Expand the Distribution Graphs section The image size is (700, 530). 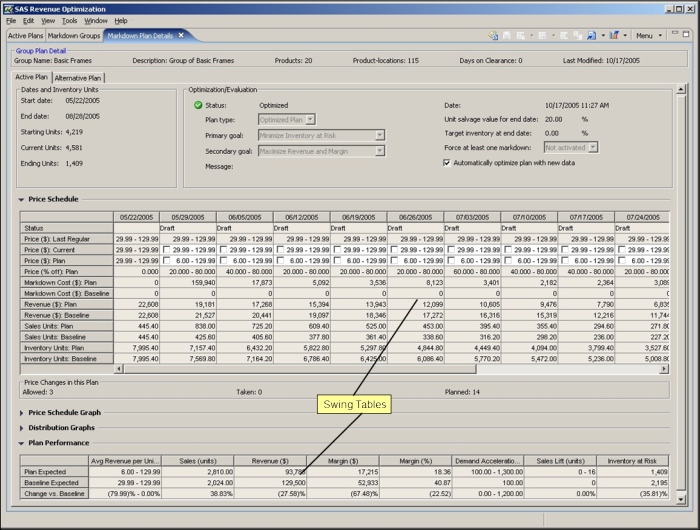pyautogui.click(x=21, y=428)
